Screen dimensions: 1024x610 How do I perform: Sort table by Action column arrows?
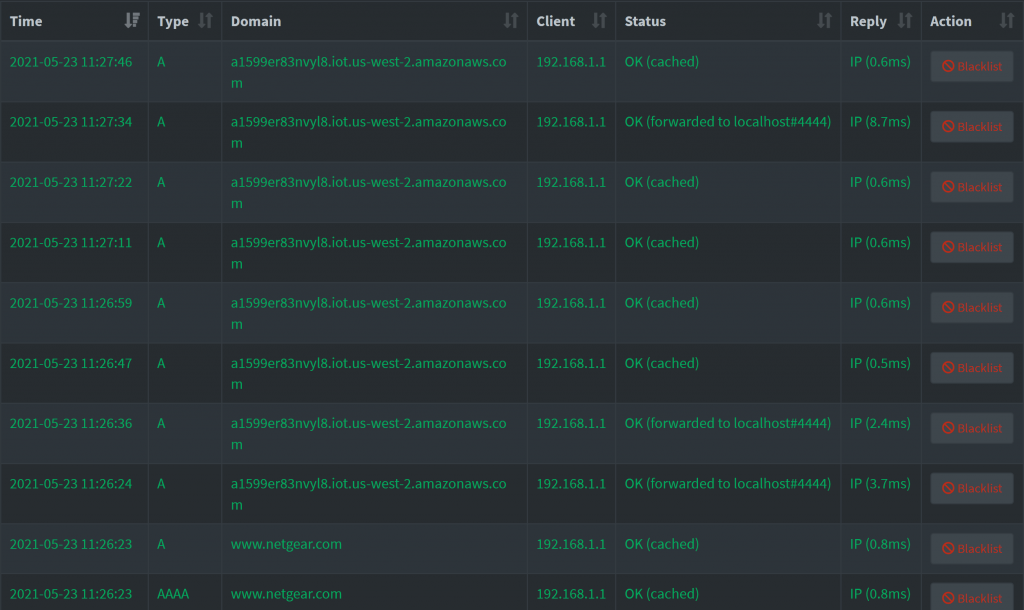coord(1006,21)
